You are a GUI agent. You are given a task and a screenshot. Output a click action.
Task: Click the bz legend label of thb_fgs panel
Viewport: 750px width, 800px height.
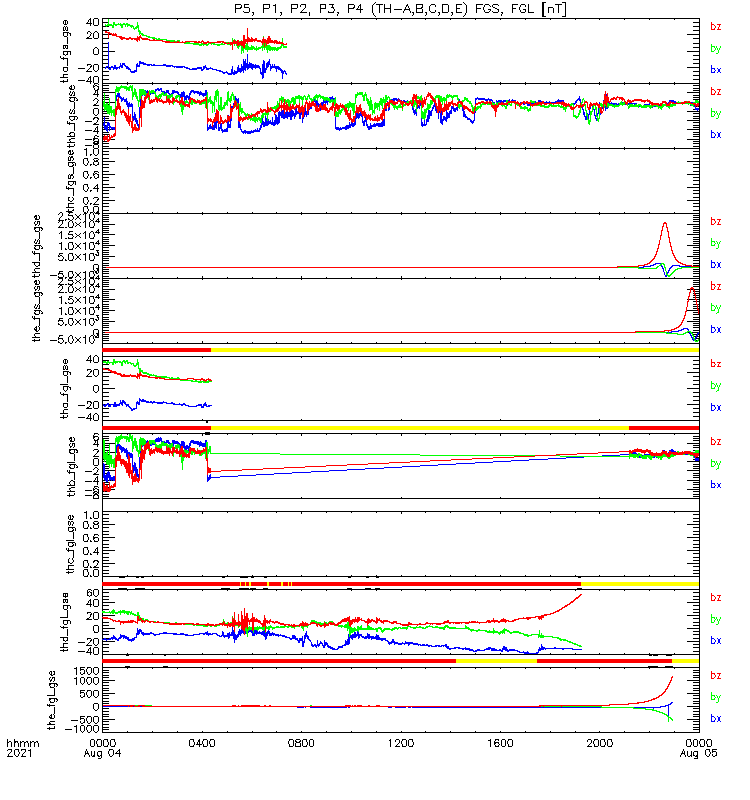pyautogui.click(x=715, y=91)
